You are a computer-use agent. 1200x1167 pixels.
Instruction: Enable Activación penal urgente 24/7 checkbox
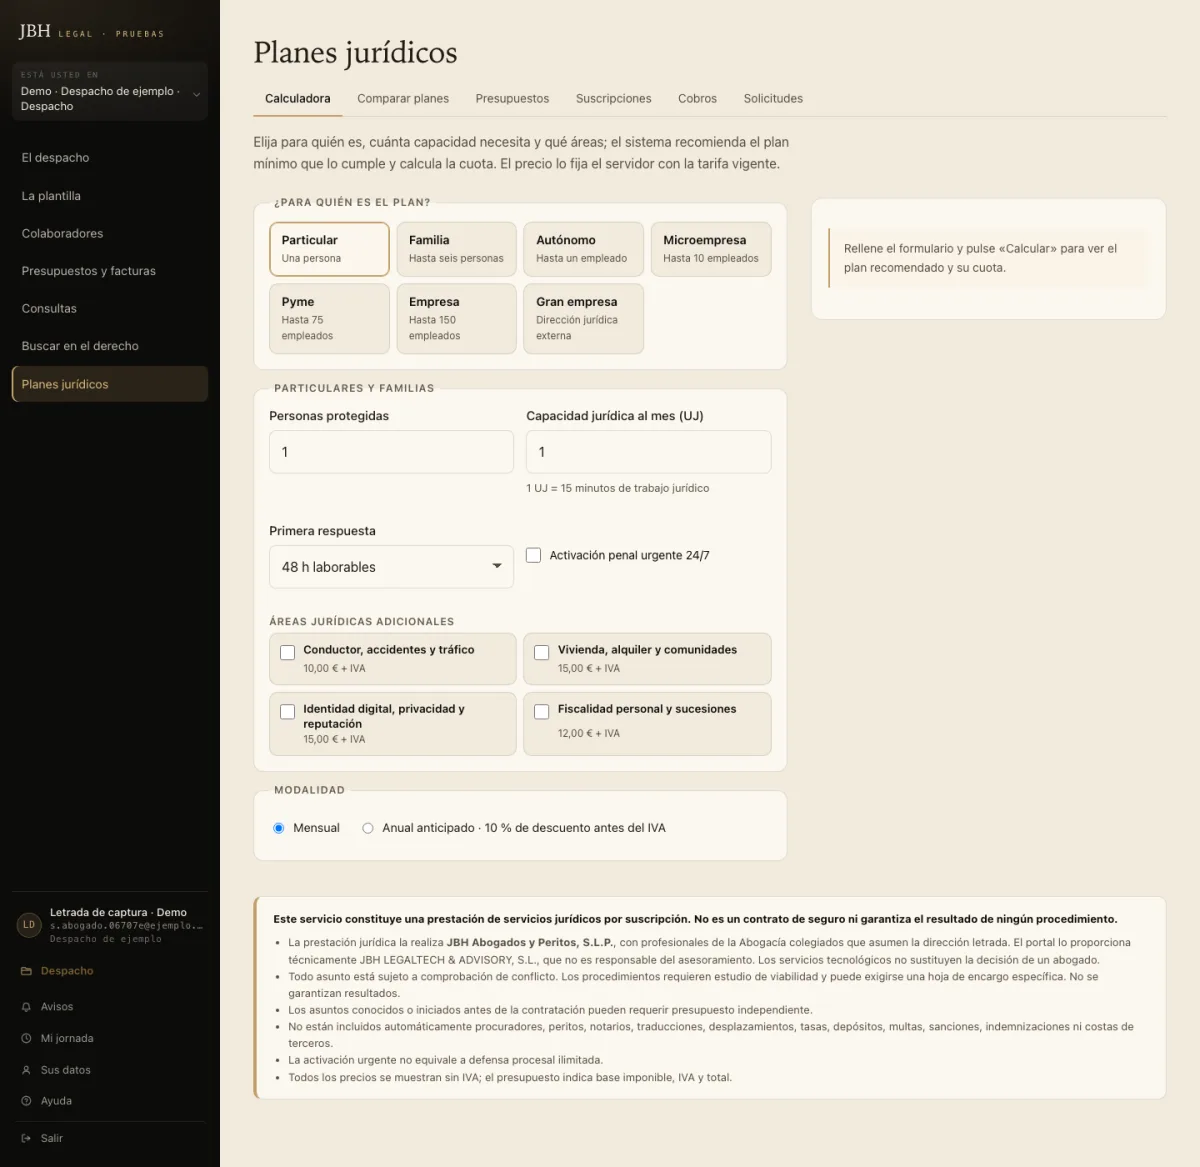(x=534, y=555)
